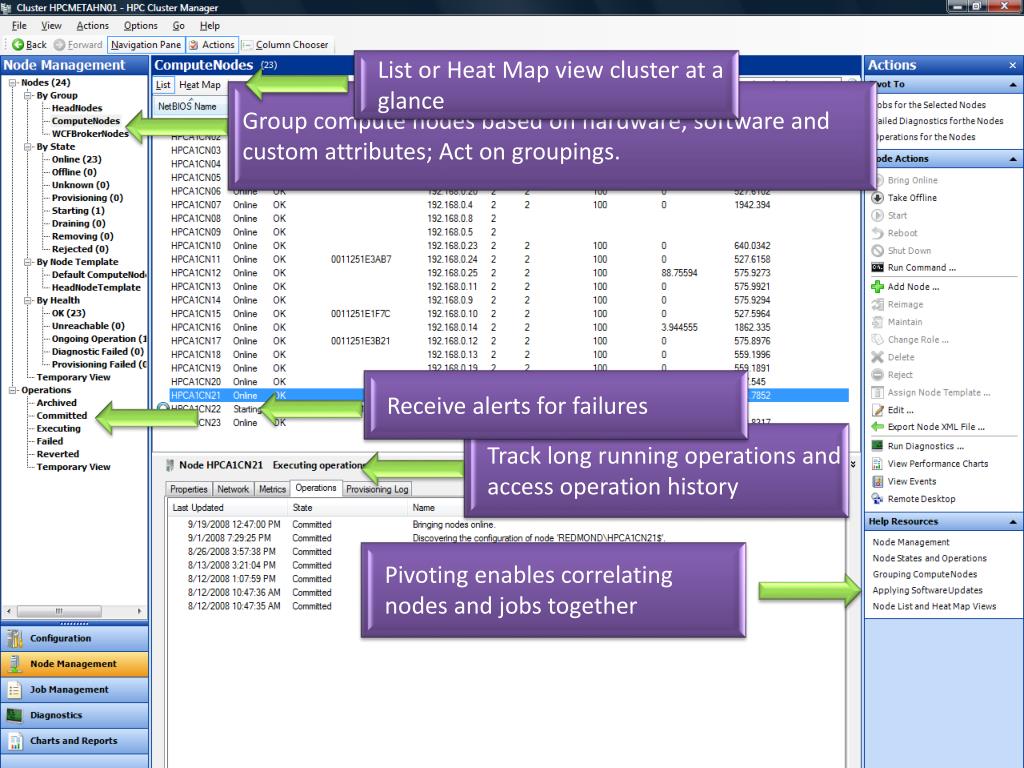
Task: Click the Reboot icon in Node Actions
Action: click(878, 232)
